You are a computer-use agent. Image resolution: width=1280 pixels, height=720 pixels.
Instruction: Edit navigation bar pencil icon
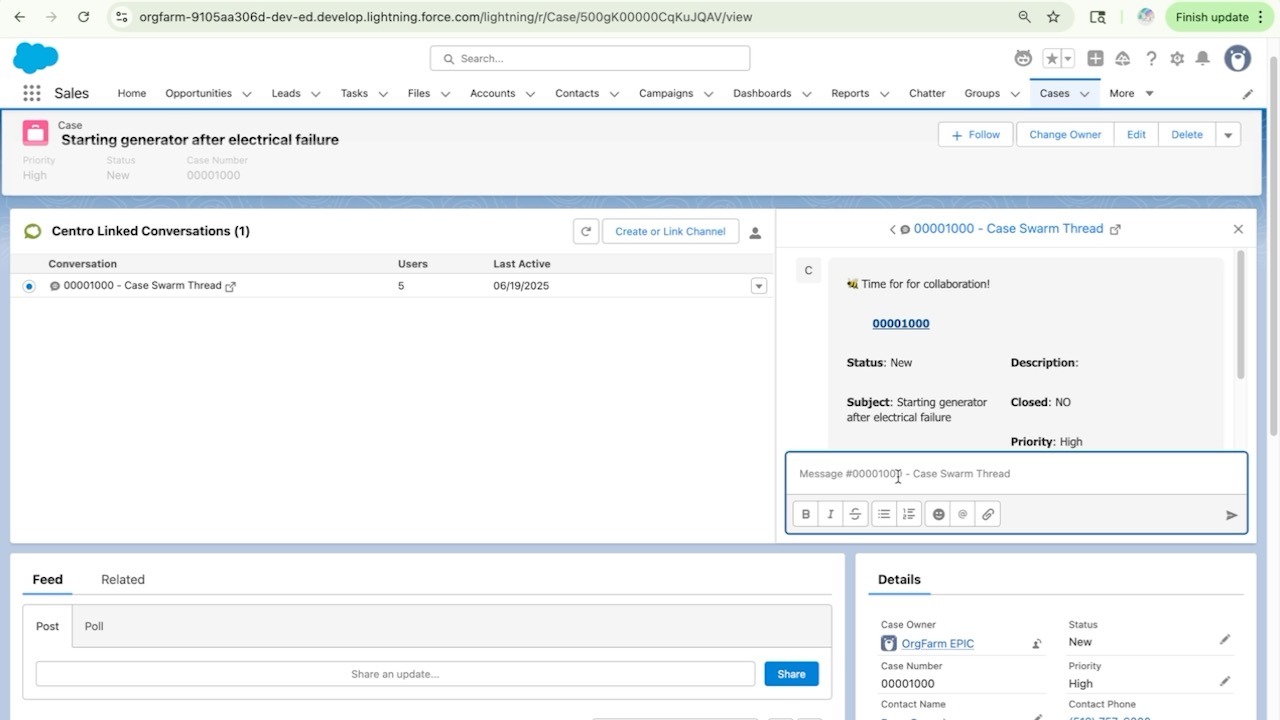1248,94
